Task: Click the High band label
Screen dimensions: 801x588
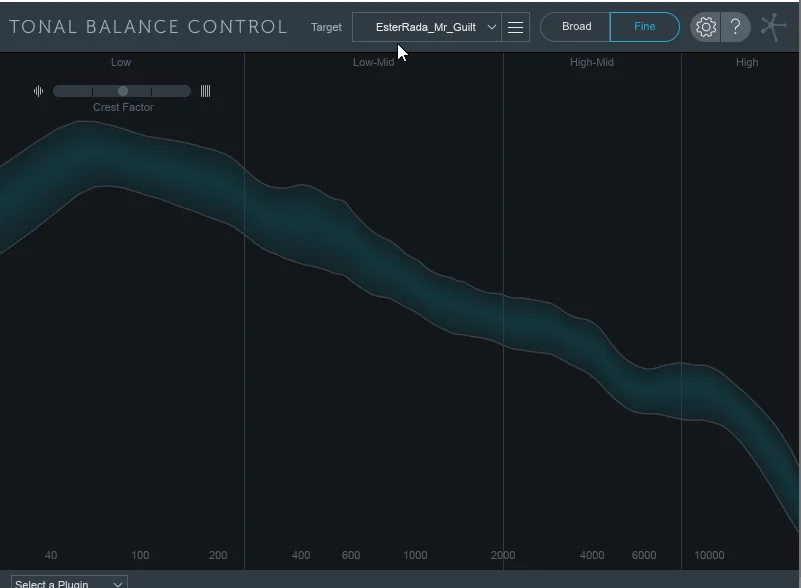Action: (747, 62)
